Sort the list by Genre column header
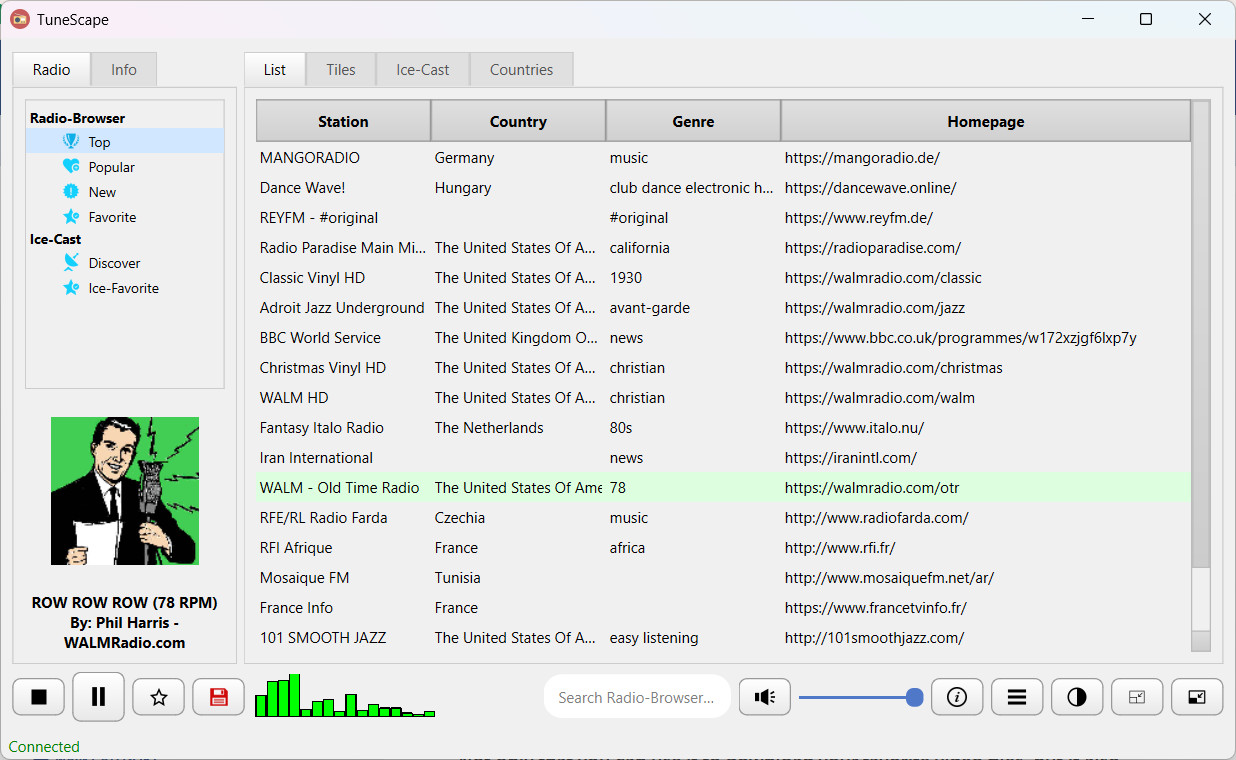 click(693, 121)
